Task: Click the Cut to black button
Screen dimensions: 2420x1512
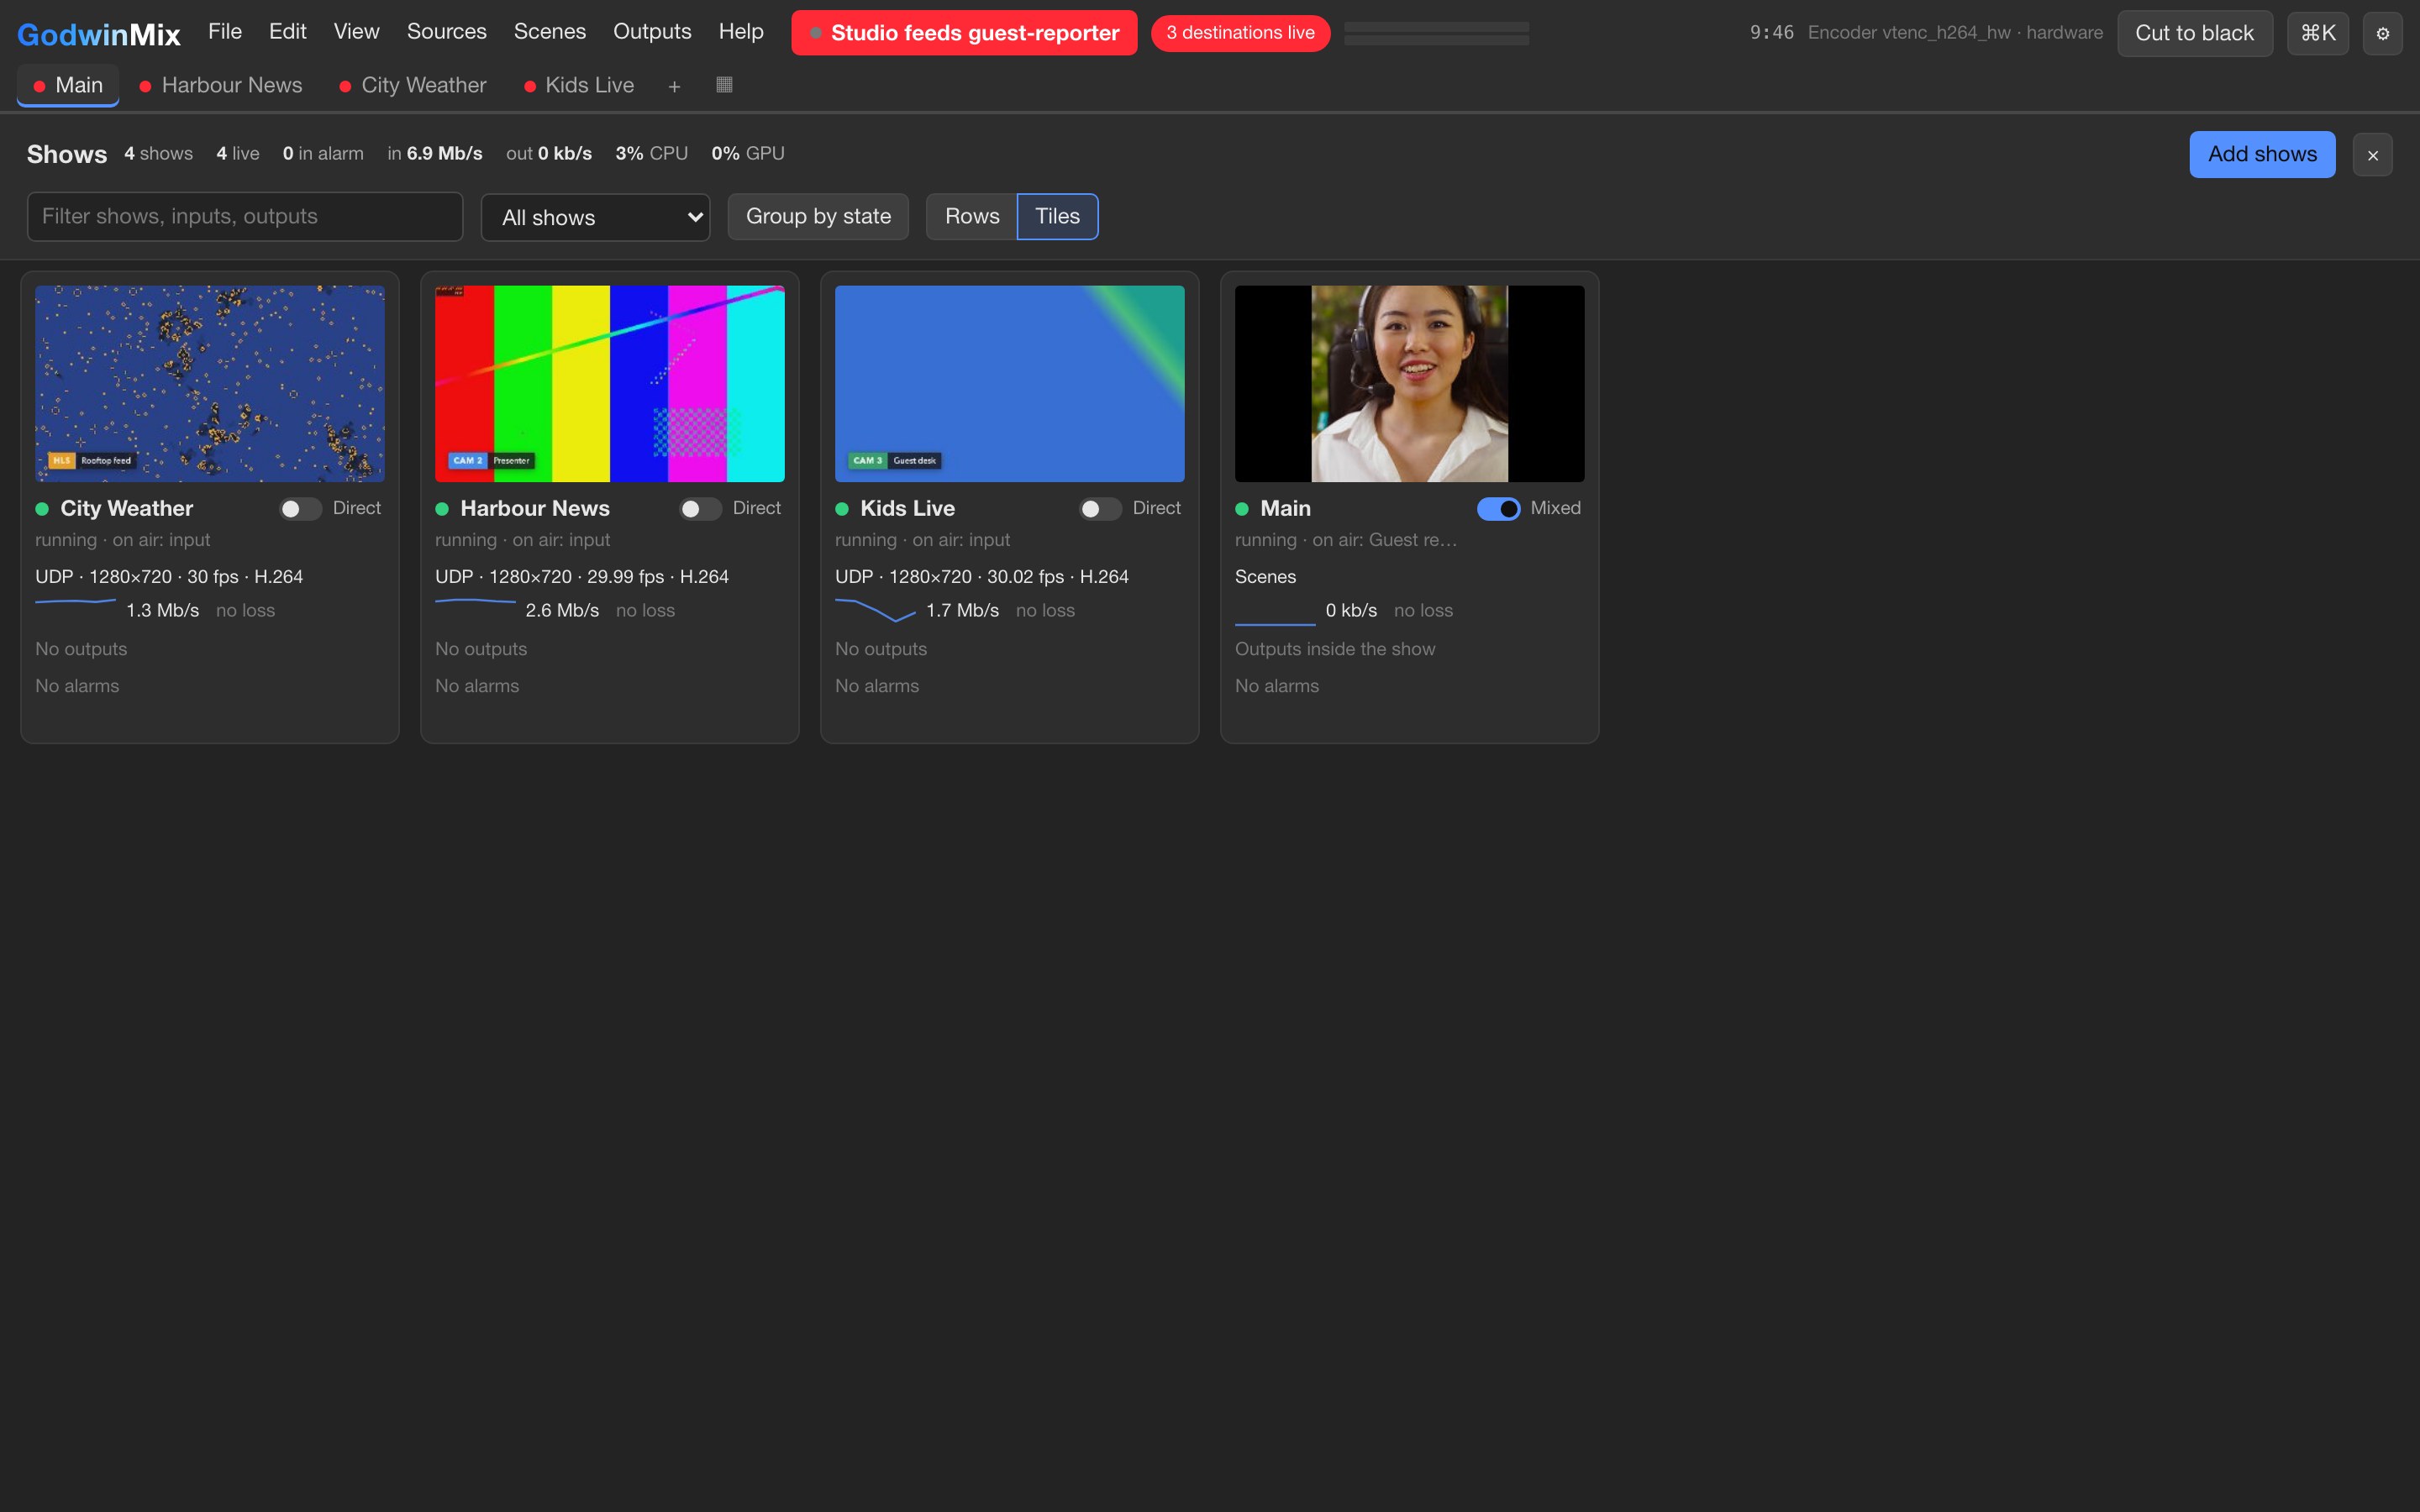Action: (x=2194, y=33)
